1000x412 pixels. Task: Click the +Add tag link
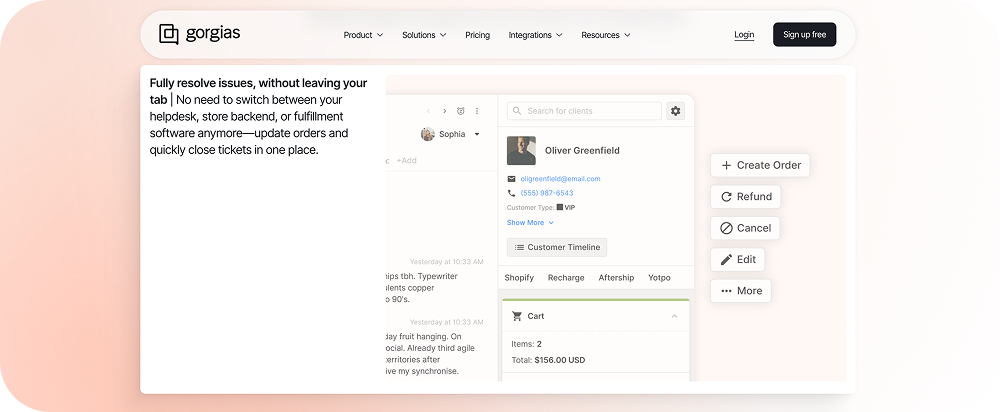point(406,160)
